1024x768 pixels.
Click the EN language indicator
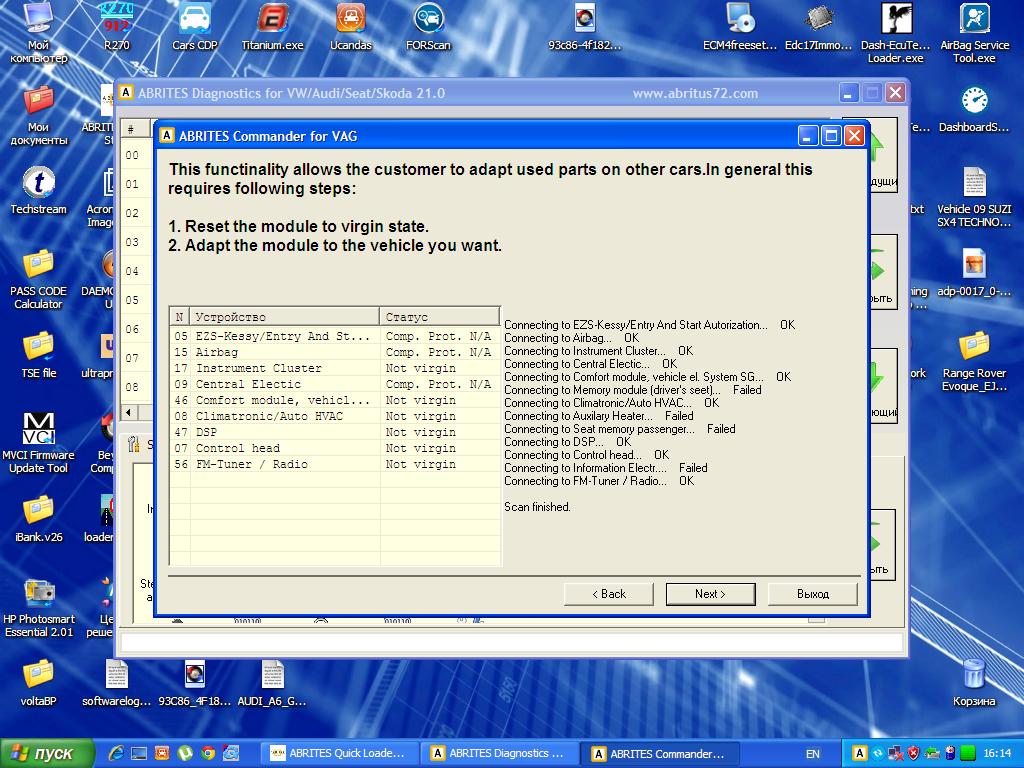pos(812,754)
